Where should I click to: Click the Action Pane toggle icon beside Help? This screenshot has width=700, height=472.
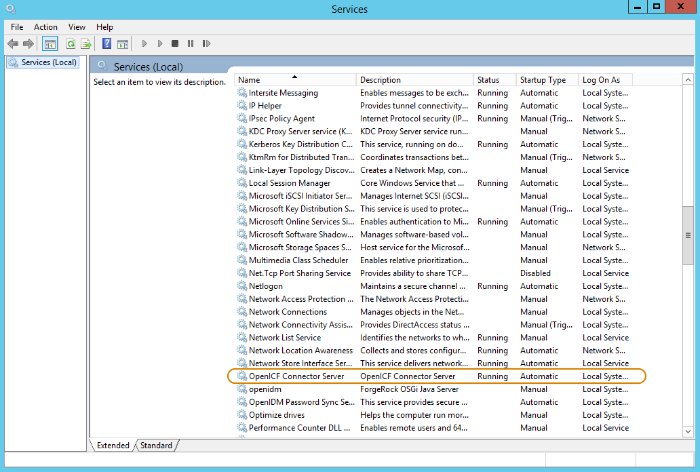click(122, 44)
